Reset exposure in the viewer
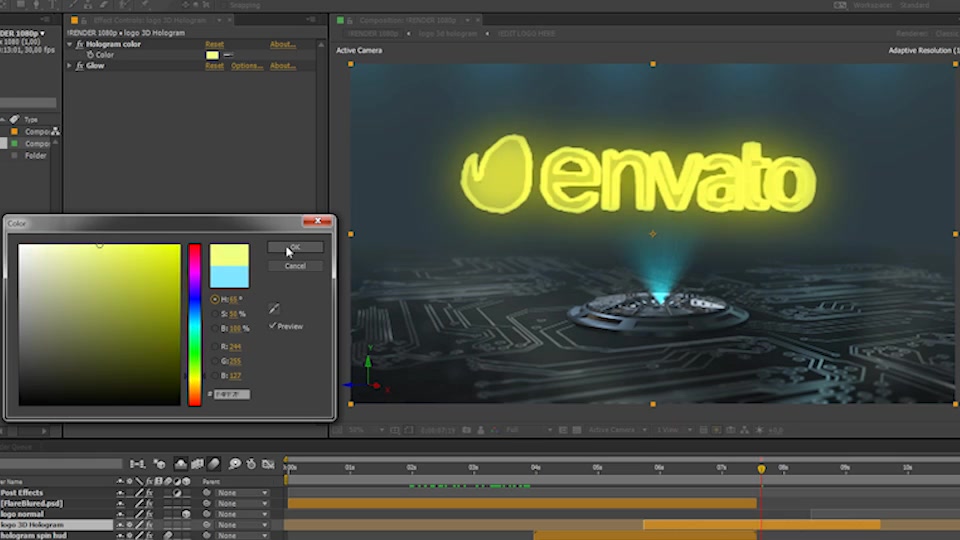 coord(760,430)
